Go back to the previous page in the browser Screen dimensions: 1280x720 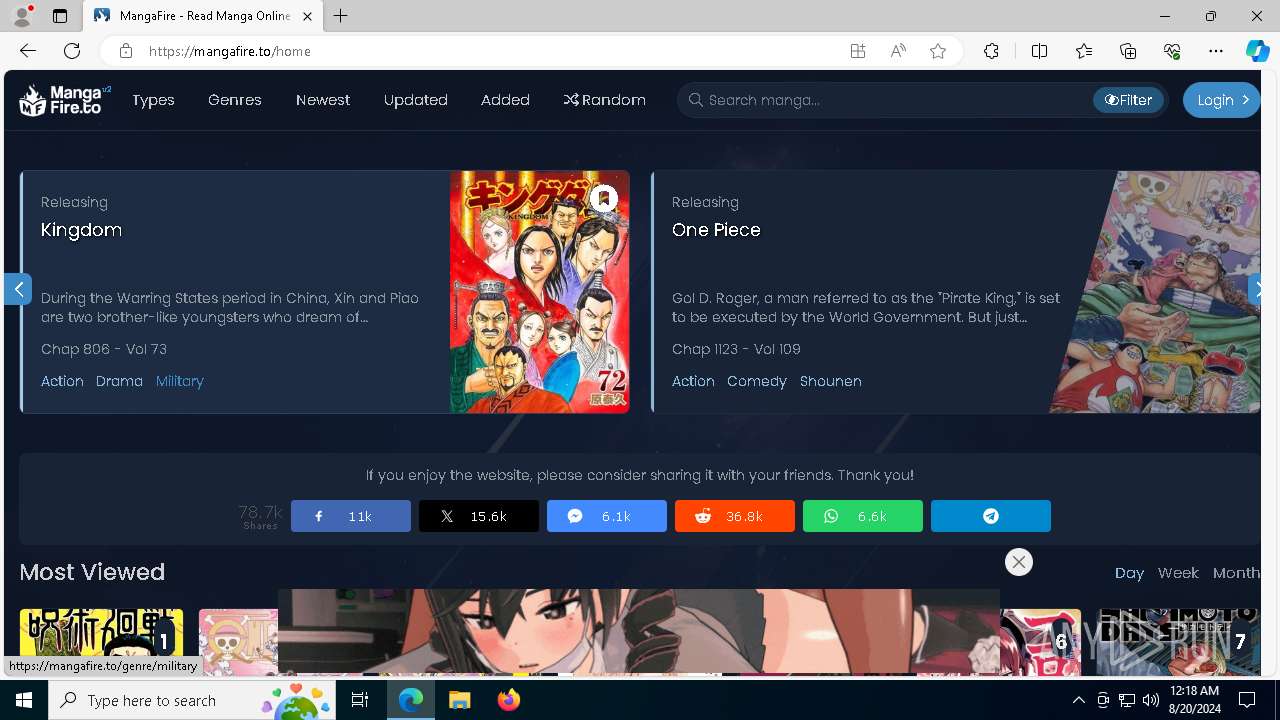click(28, 51)
